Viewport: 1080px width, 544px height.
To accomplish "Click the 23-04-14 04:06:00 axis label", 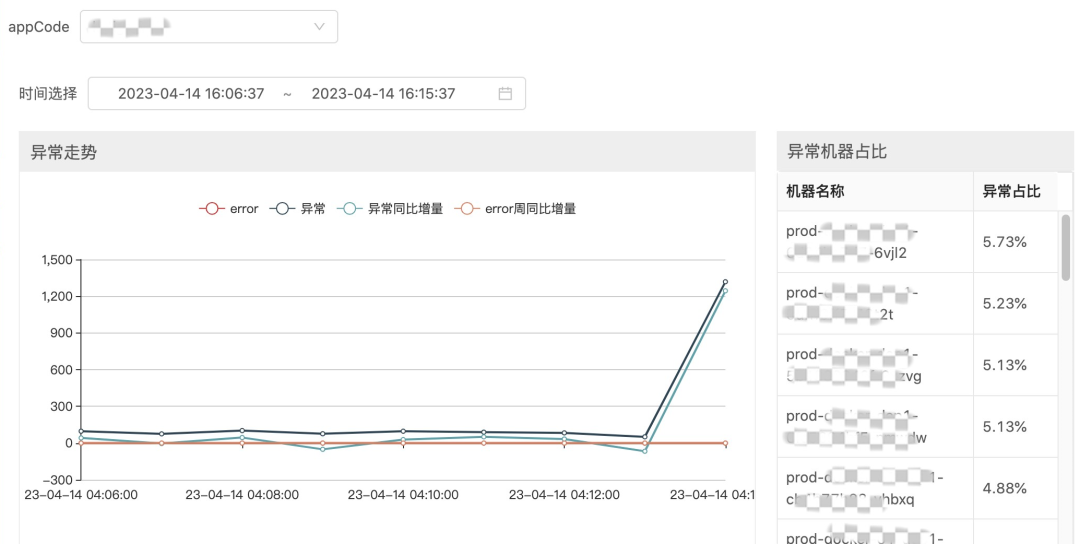I will coord(81,494).
